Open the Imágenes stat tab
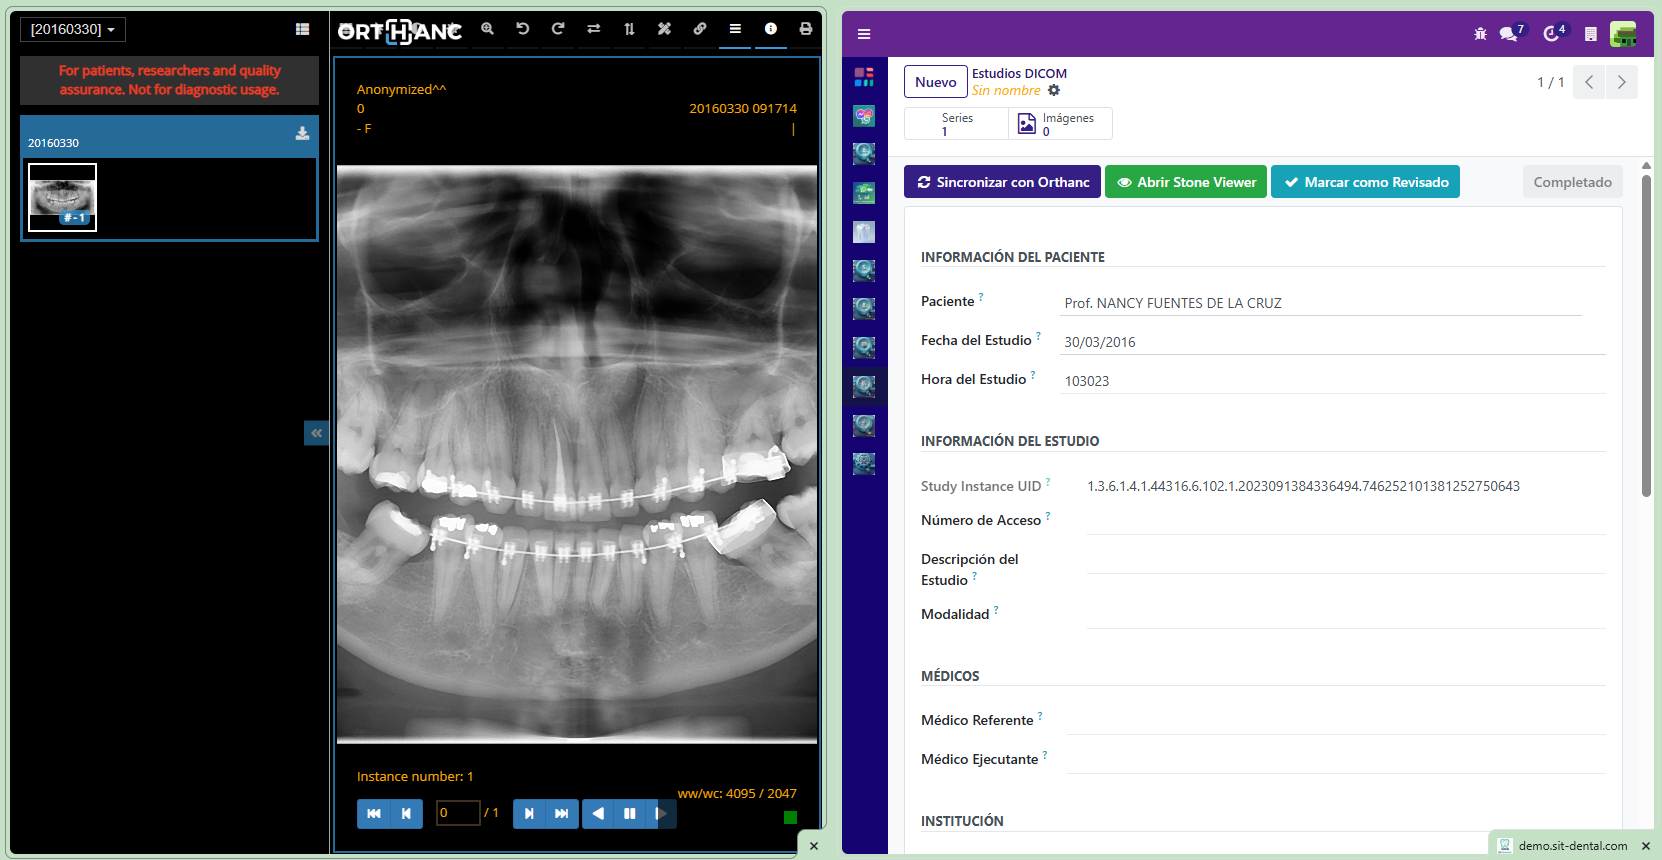The height and width of the screenshot is (860, 1662). coord(1060,124)
